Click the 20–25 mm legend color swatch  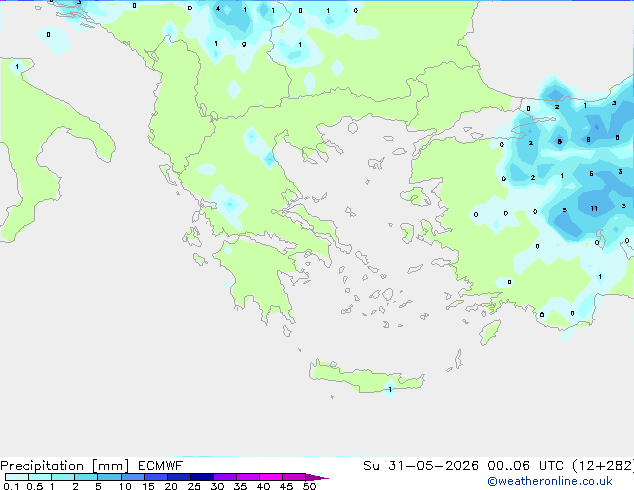(x=179, y=477)
